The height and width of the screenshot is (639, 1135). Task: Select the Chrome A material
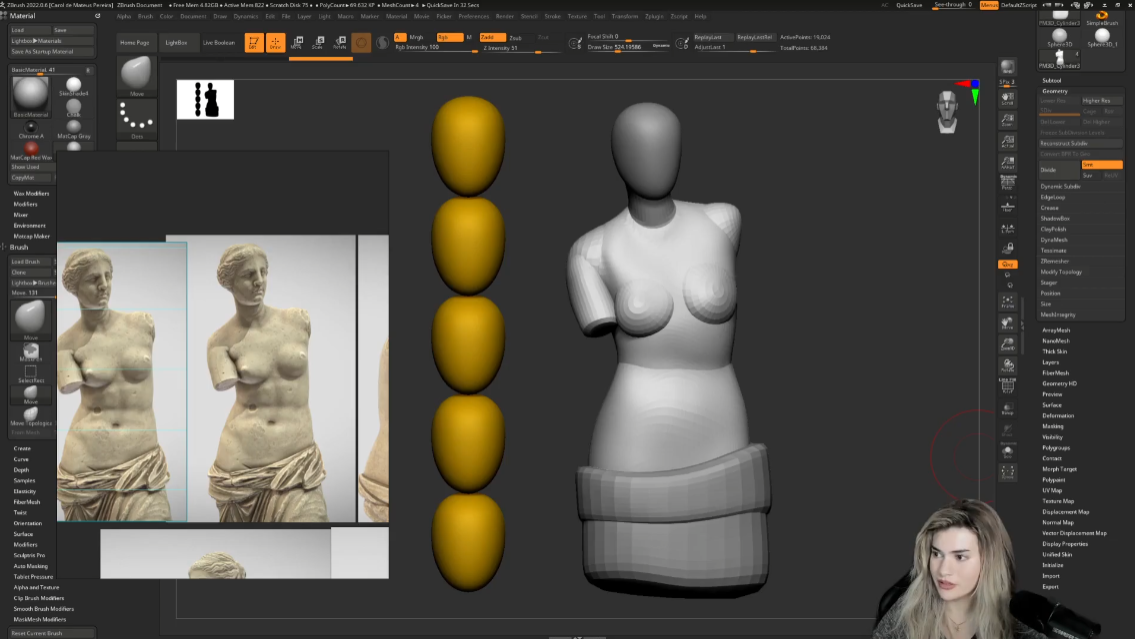pyautogui.click(x=30, y=129)
